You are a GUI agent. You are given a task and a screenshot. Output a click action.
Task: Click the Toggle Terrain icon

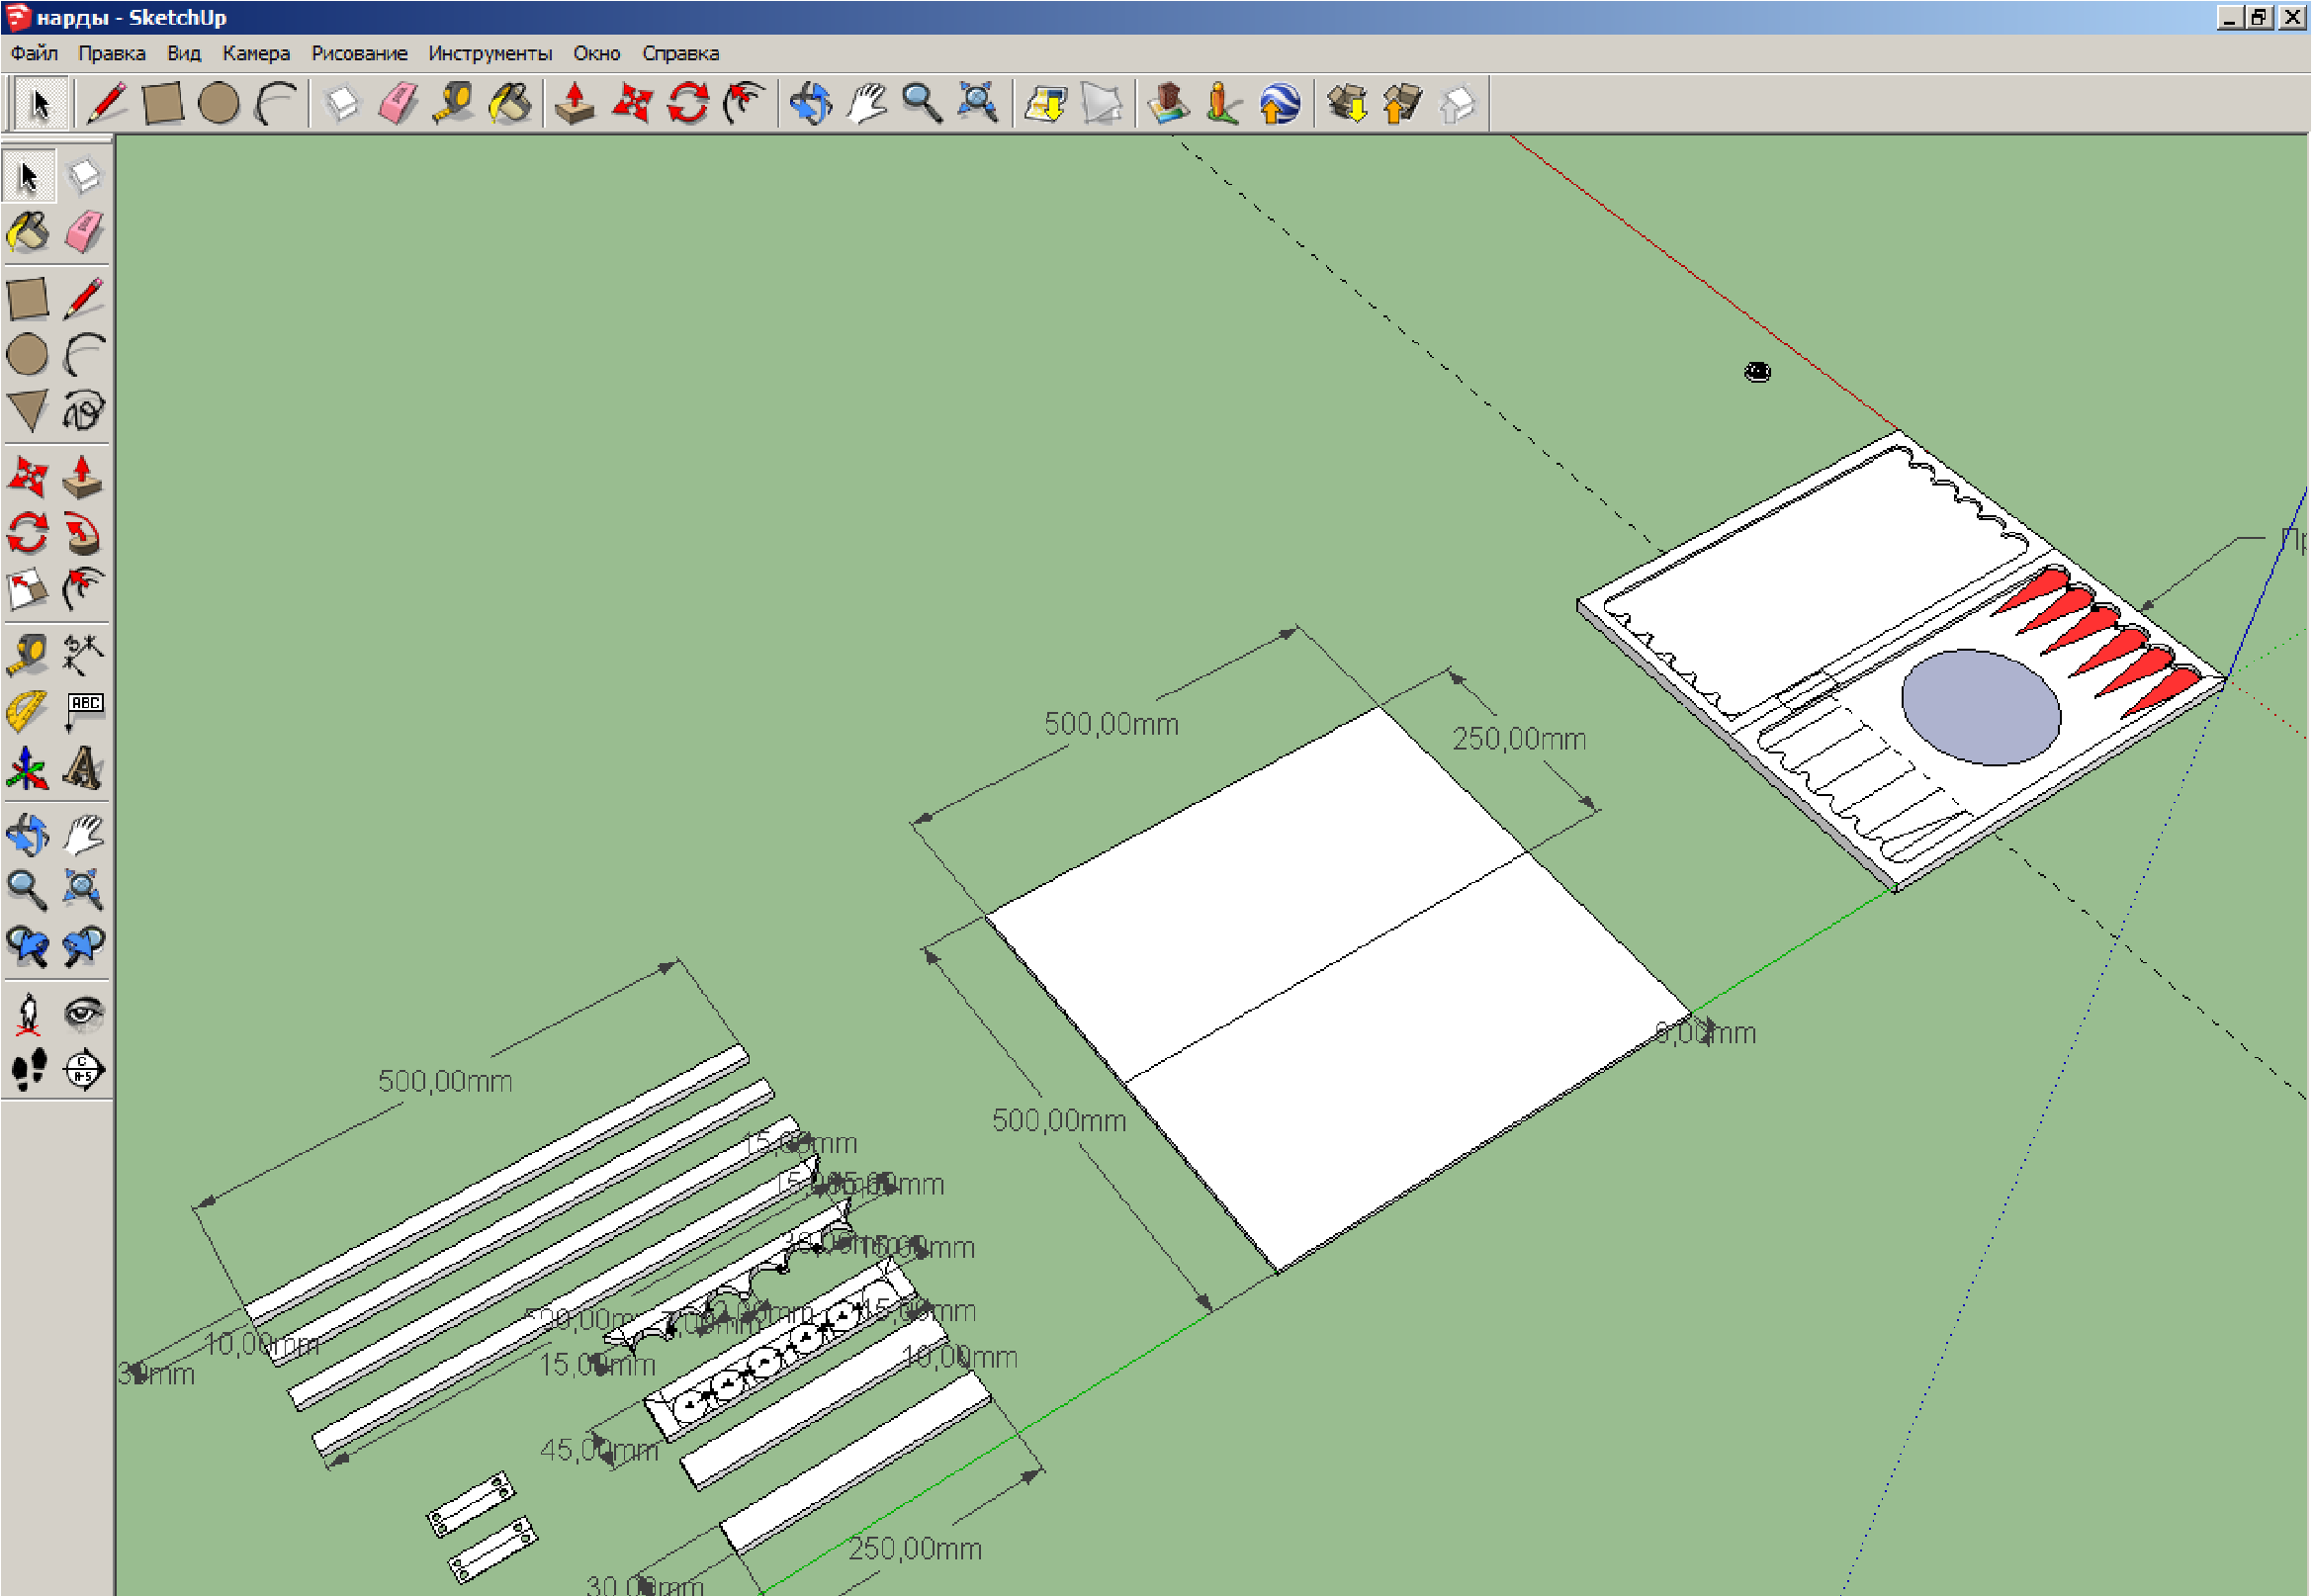pyautogui.click(x=1102, y=103)
